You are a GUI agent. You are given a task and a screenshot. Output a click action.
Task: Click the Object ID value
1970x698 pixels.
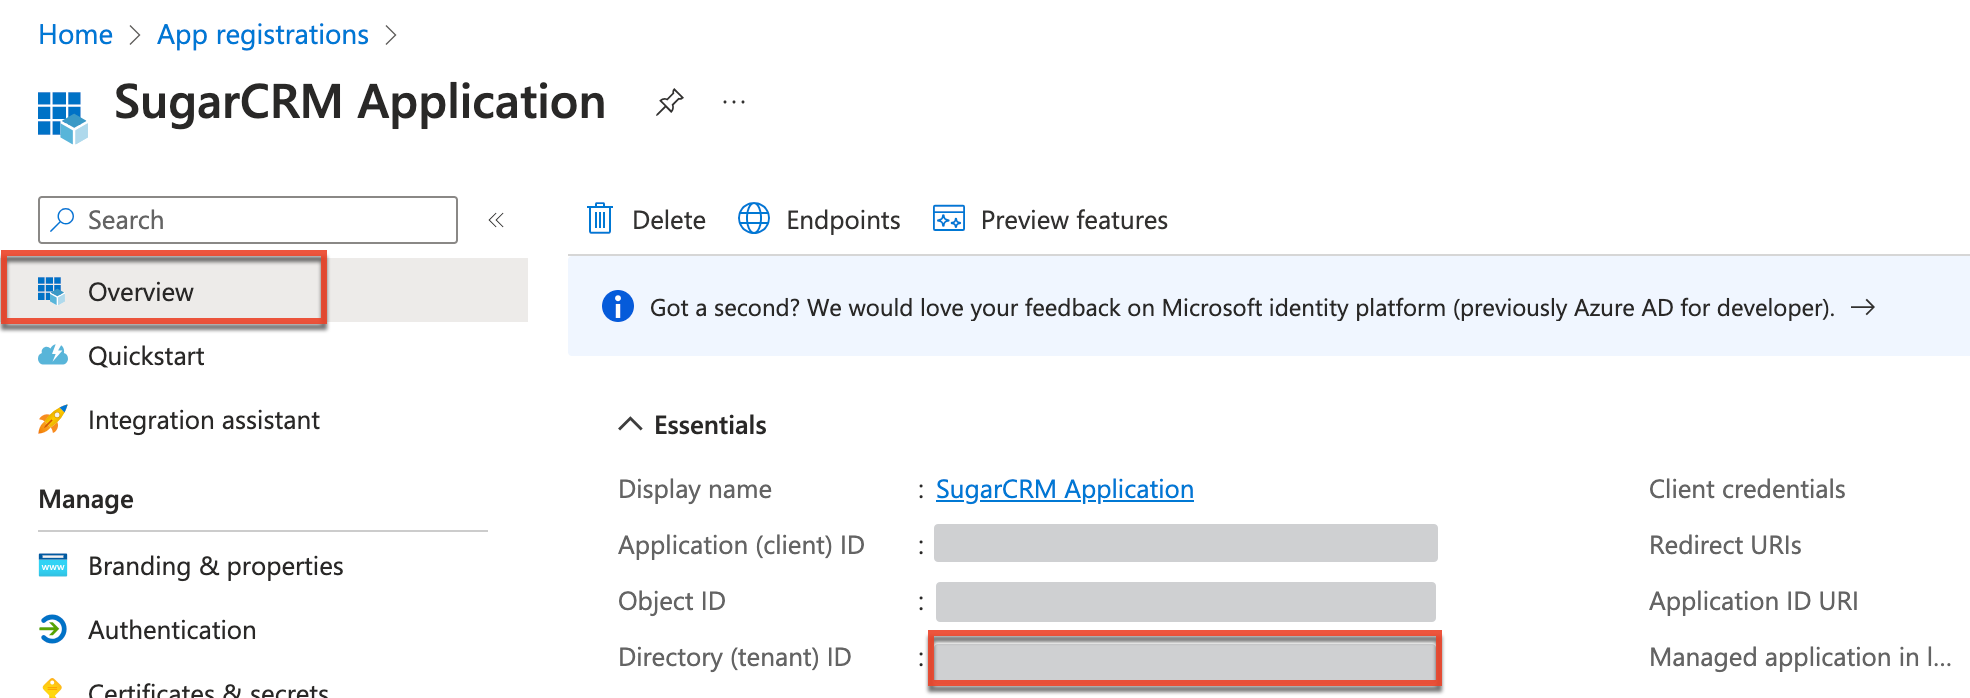[1186, 601]
